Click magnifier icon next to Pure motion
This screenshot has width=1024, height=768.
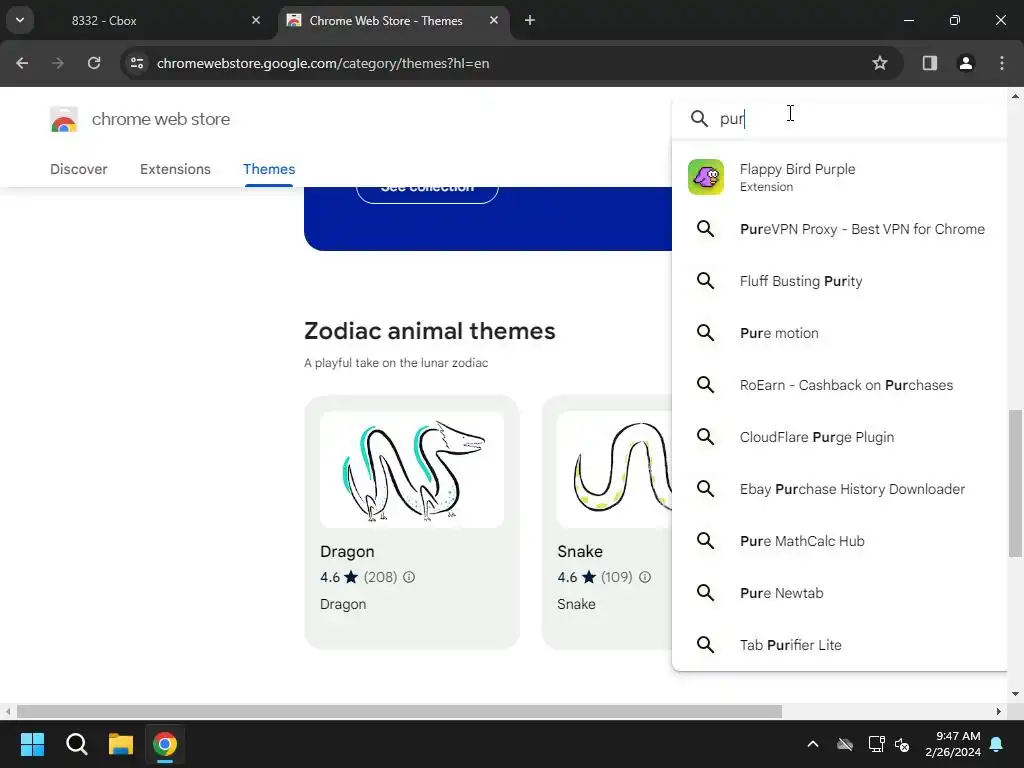[705, 333]
